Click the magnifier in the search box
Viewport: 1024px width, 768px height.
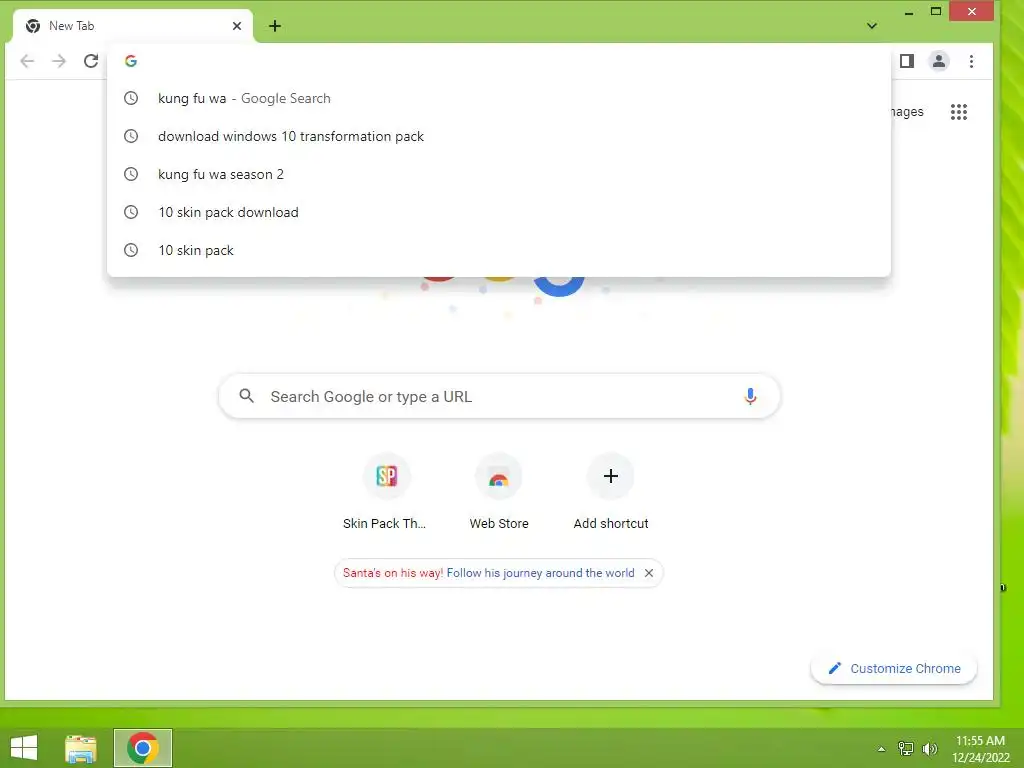tap(246, 396)
